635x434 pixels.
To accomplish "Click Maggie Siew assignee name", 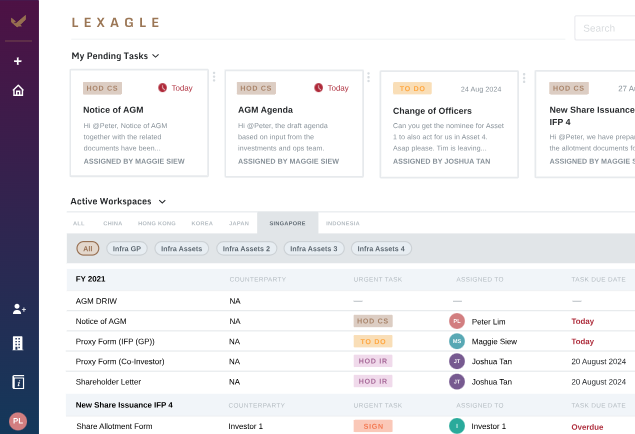I will tap(494, 342).
